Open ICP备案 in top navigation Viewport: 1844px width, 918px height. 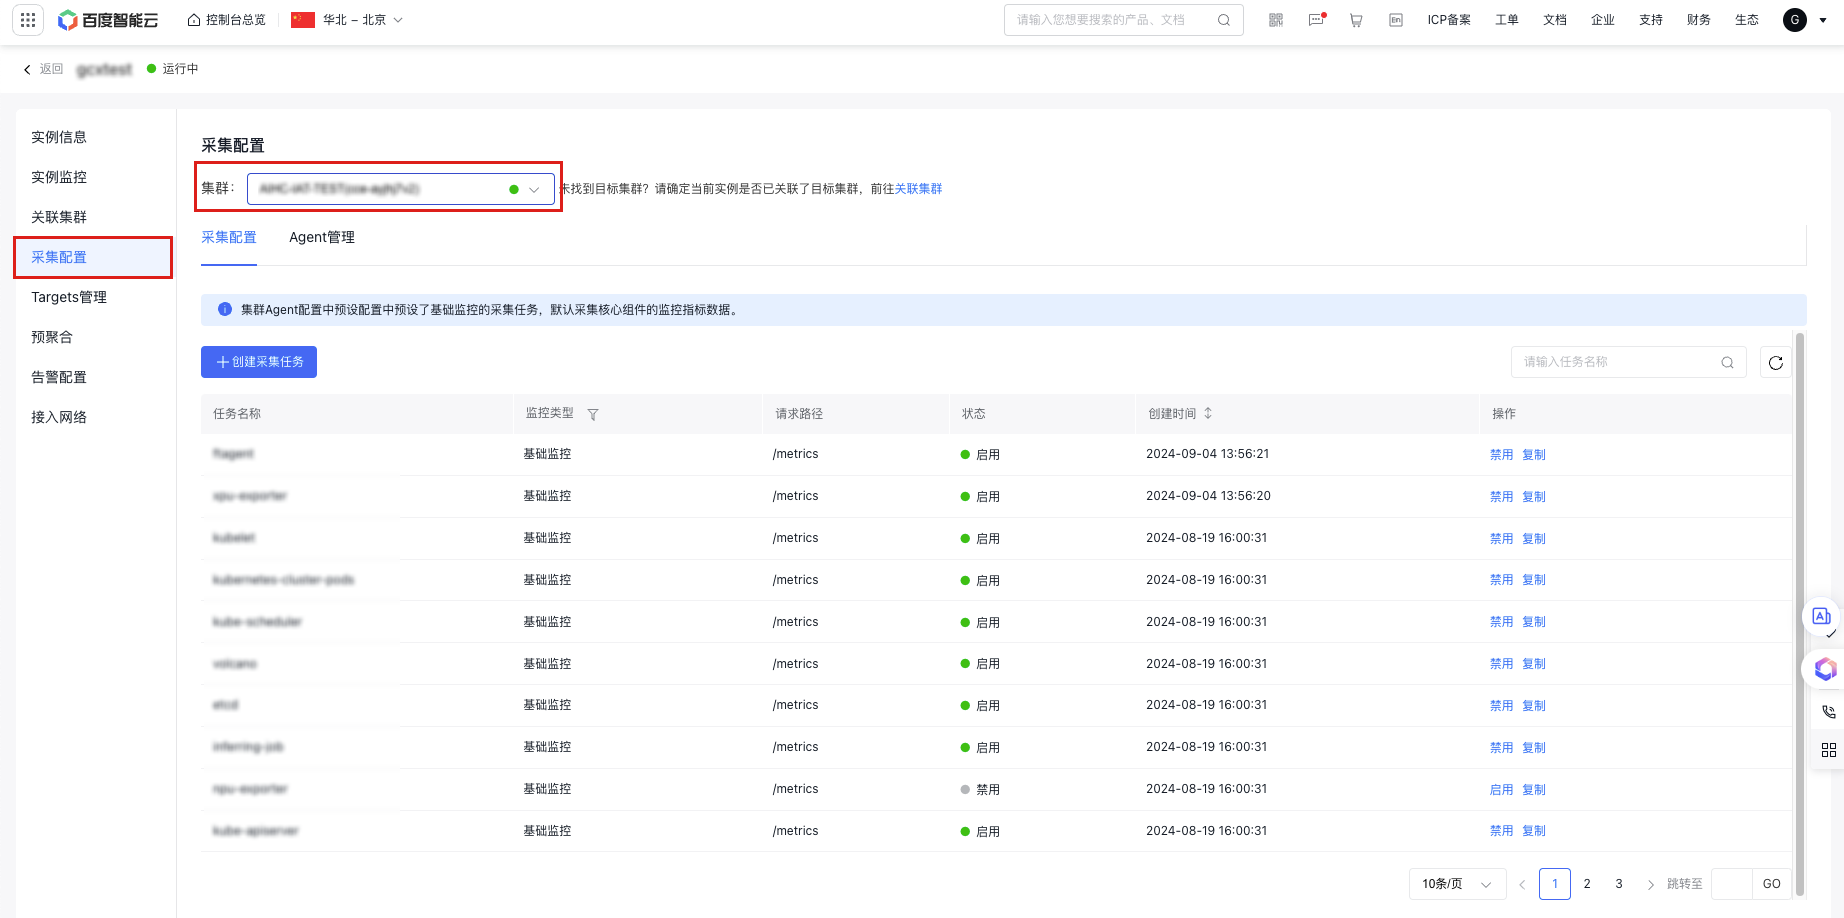coord(1449,20)
